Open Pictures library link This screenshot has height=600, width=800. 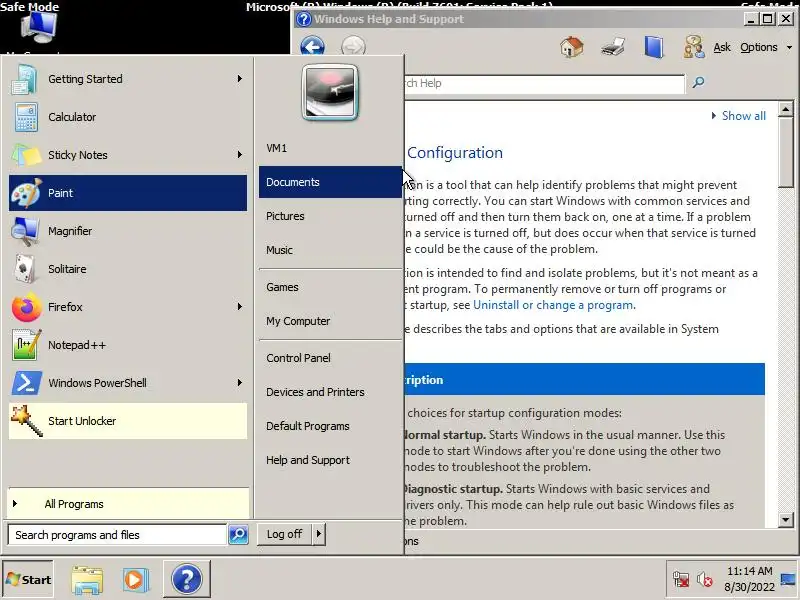pos(330,216)
